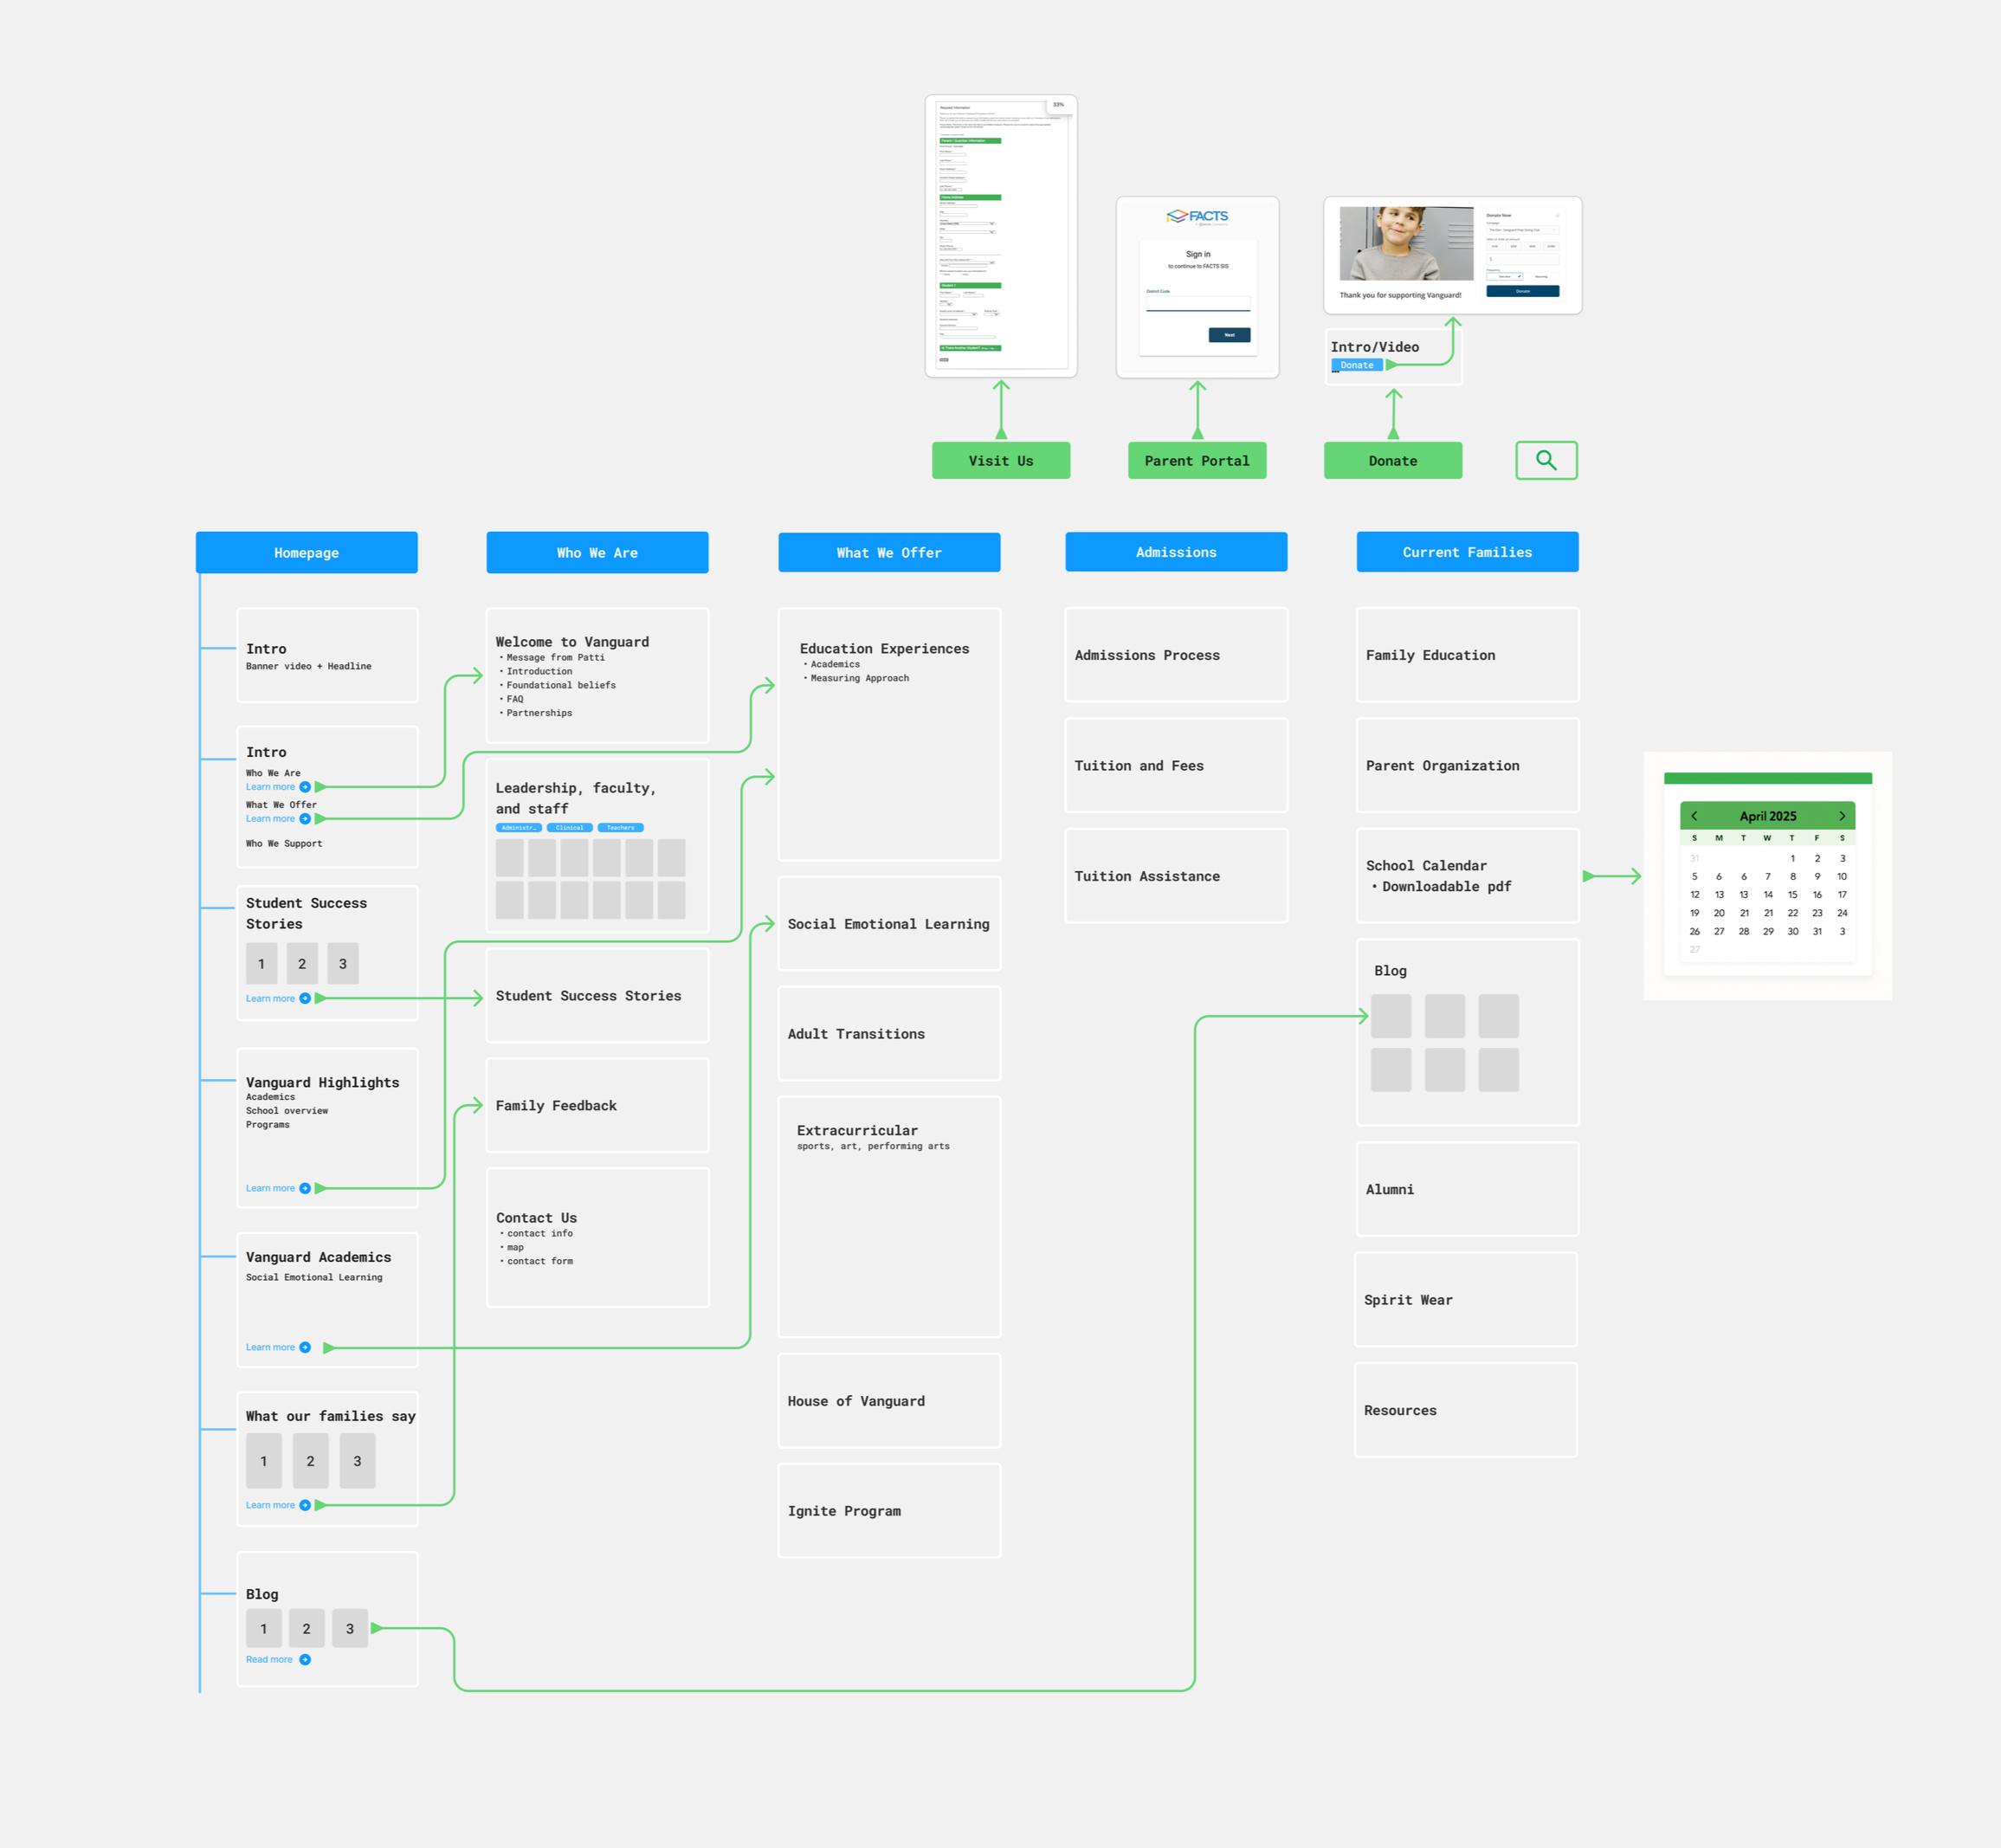Click previous month arrow in April 2025 calendar
Image resolution: width=2001 pixels, height=1848 pixels.
point(1694,816)
